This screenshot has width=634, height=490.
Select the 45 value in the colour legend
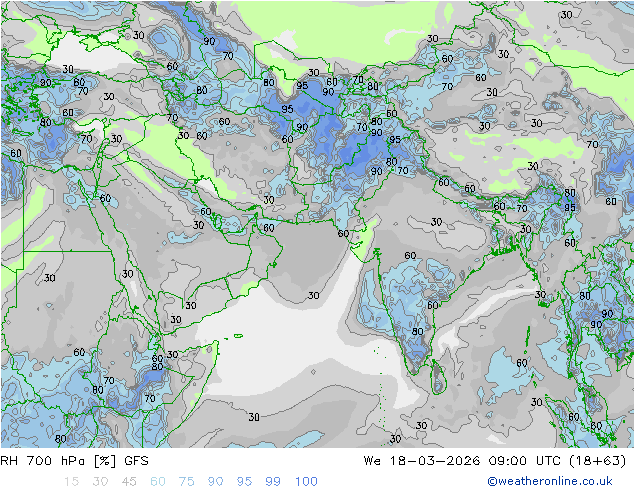point(129,481)
